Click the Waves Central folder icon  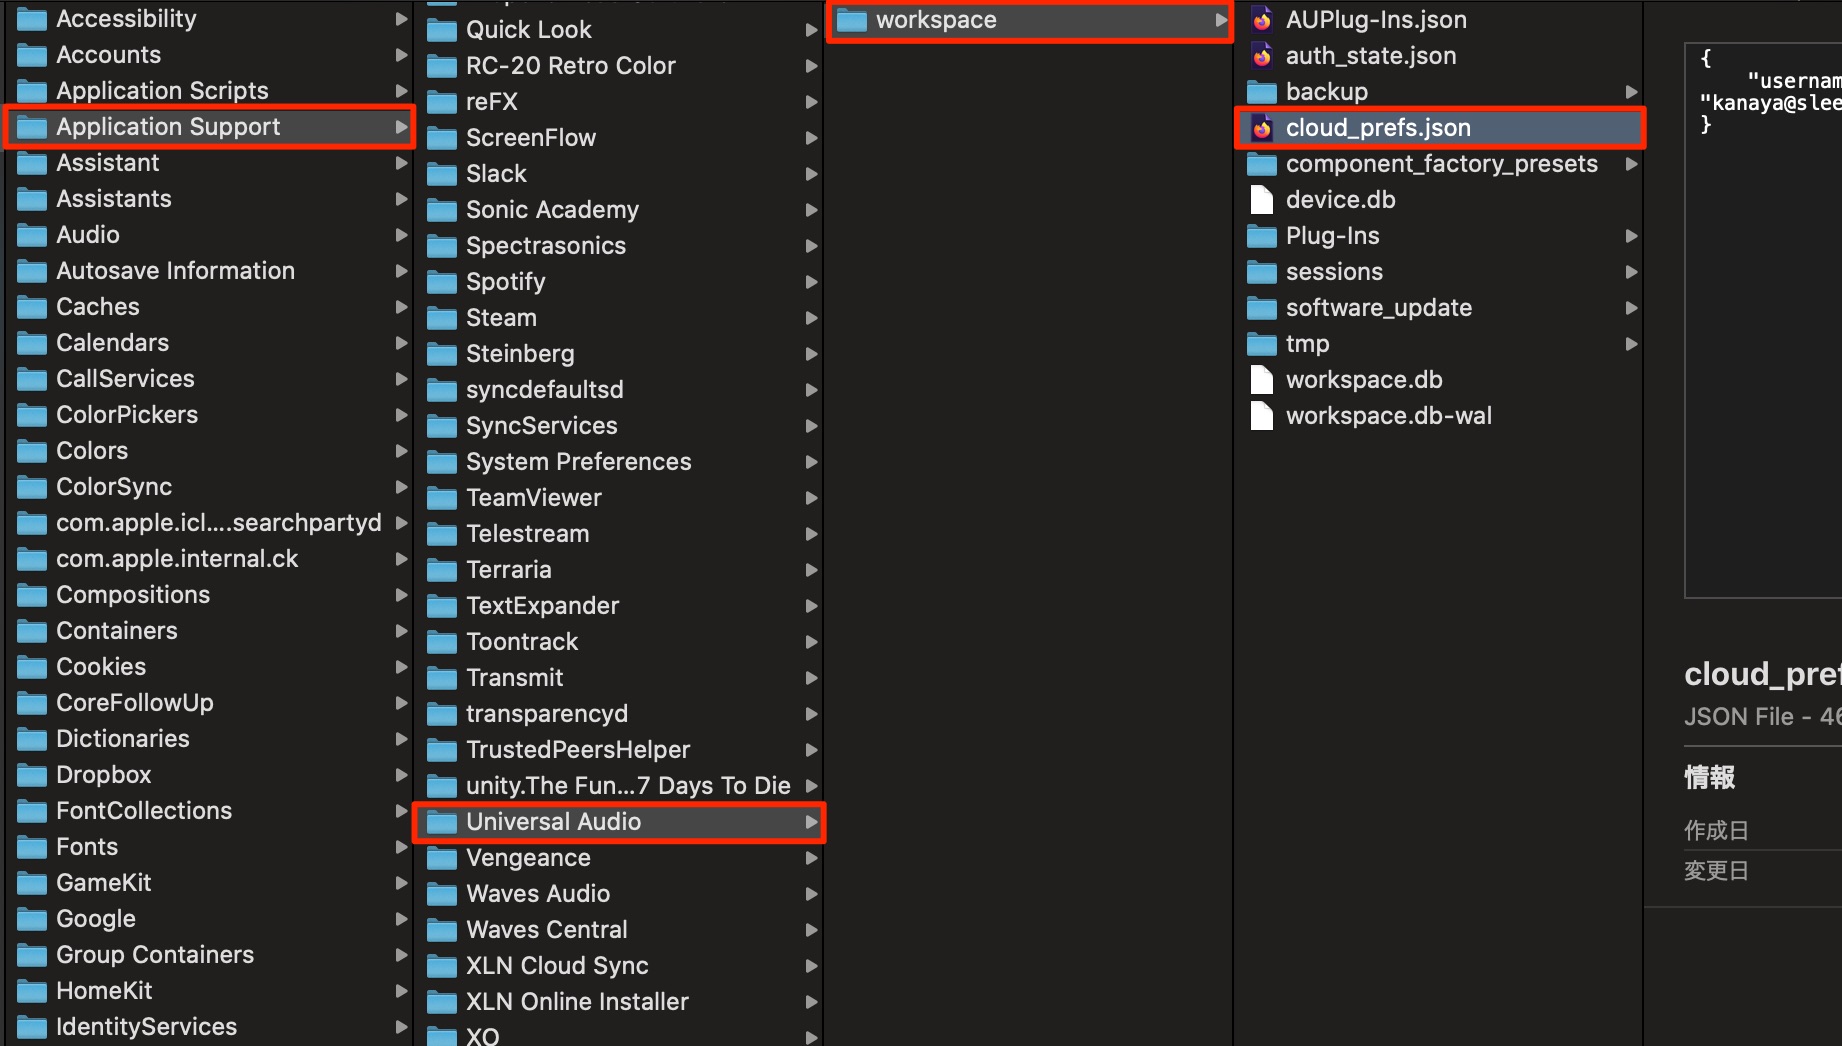click(x=442, y=930)
